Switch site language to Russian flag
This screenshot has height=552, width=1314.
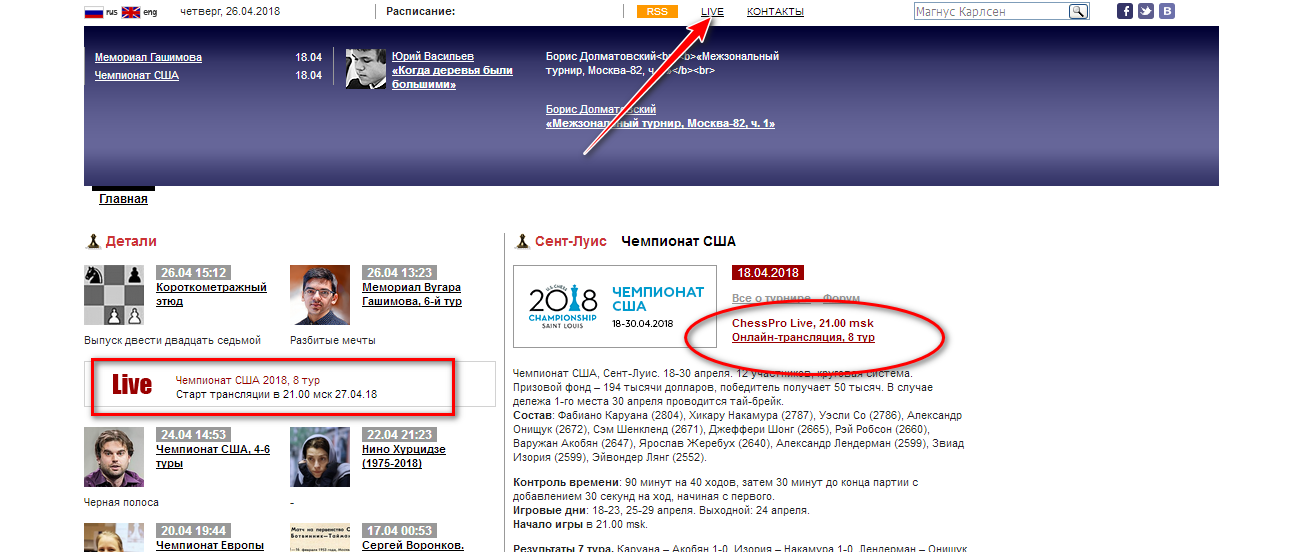tap(93, 12)
